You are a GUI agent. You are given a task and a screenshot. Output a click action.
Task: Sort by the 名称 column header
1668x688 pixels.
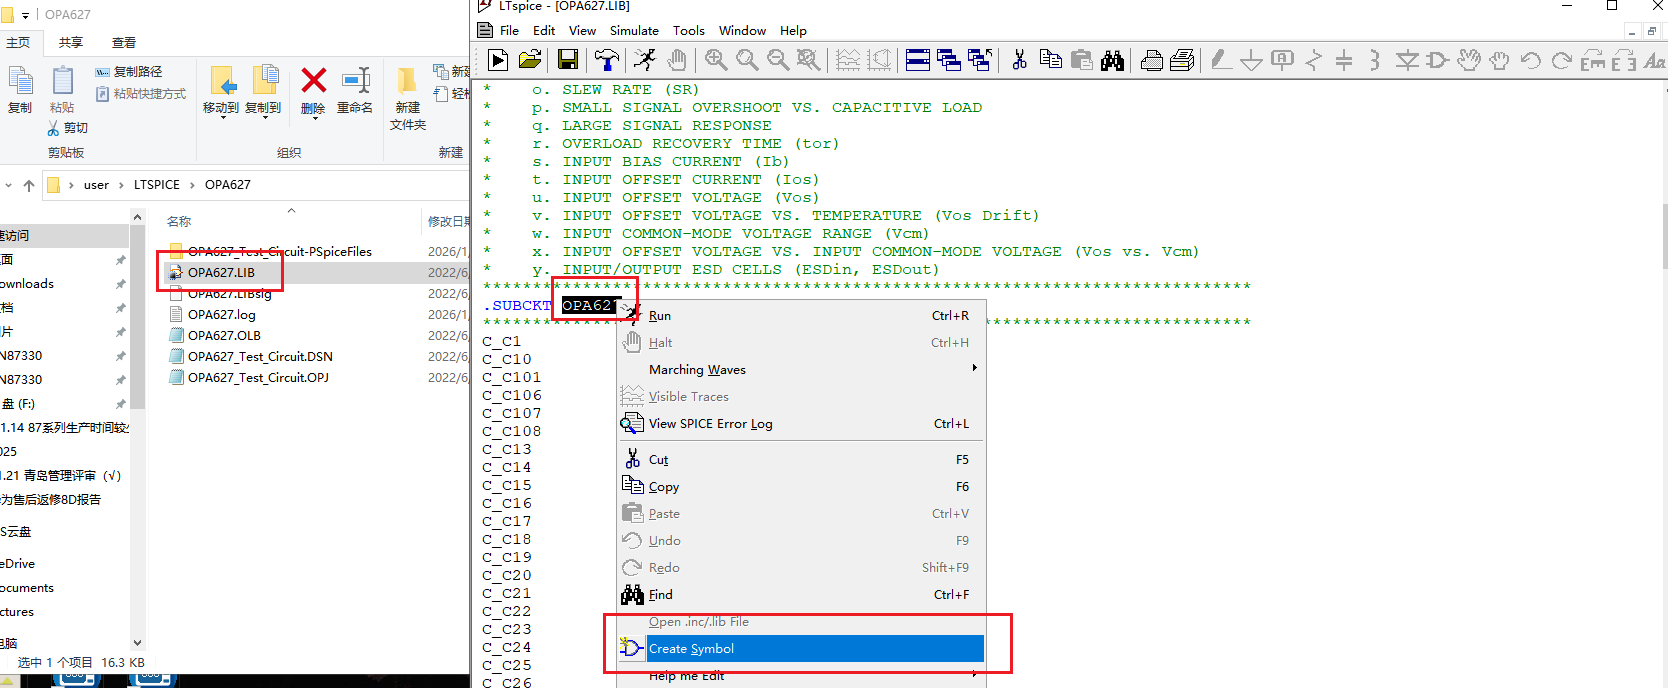[x=179, y=221]
